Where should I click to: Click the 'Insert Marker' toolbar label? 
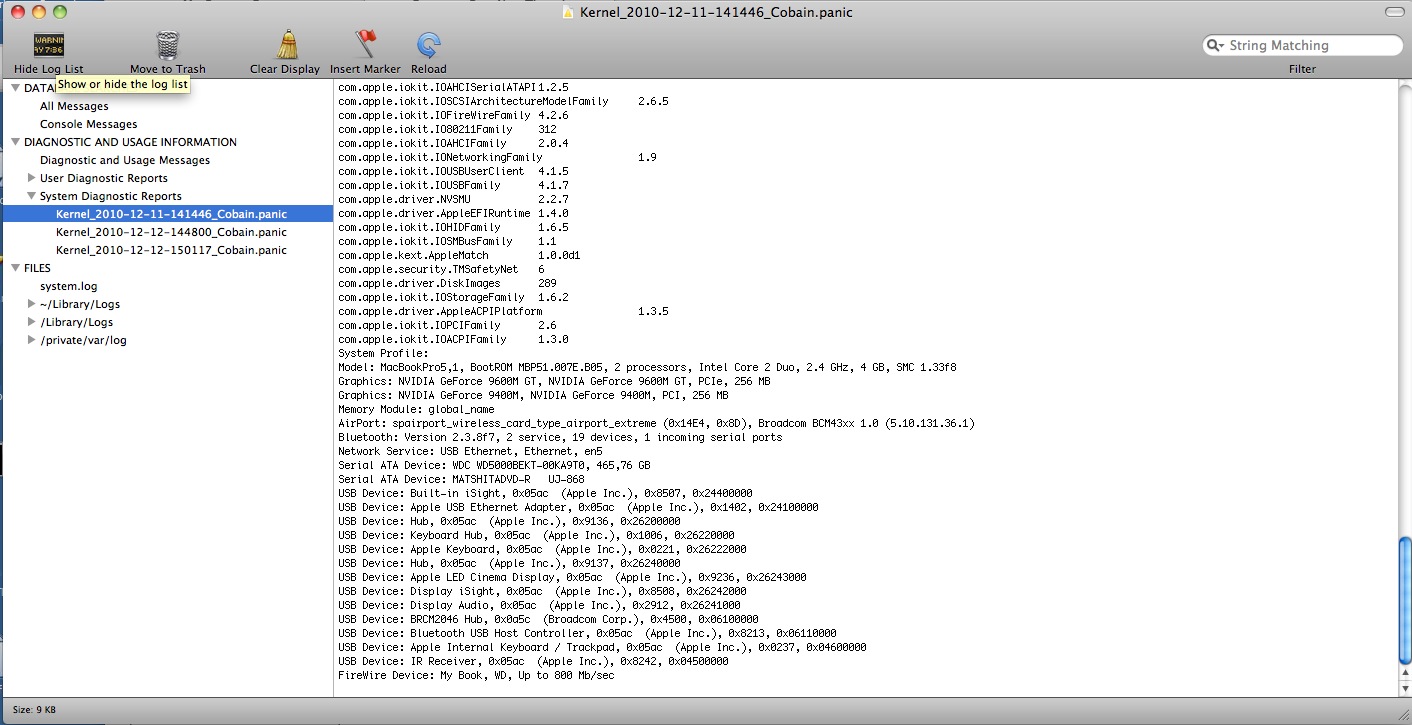[x=365, y=69]
